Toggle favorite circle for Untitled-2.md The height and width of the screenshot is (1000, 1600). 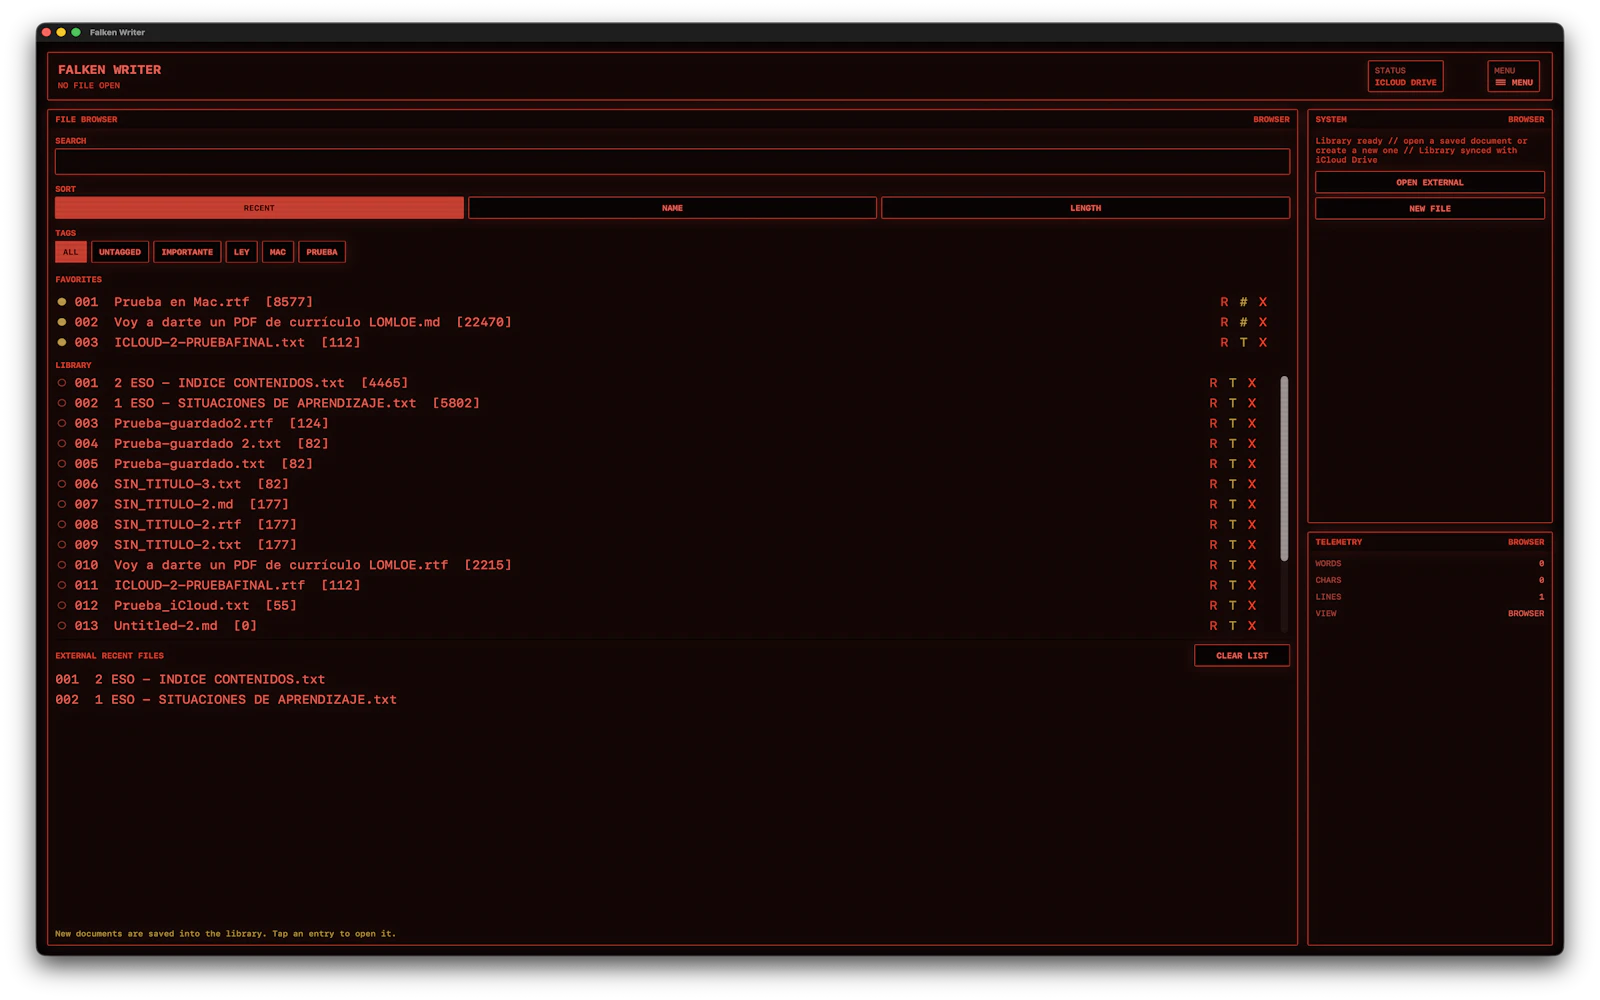pyautogui.click(x=62, y=626)
